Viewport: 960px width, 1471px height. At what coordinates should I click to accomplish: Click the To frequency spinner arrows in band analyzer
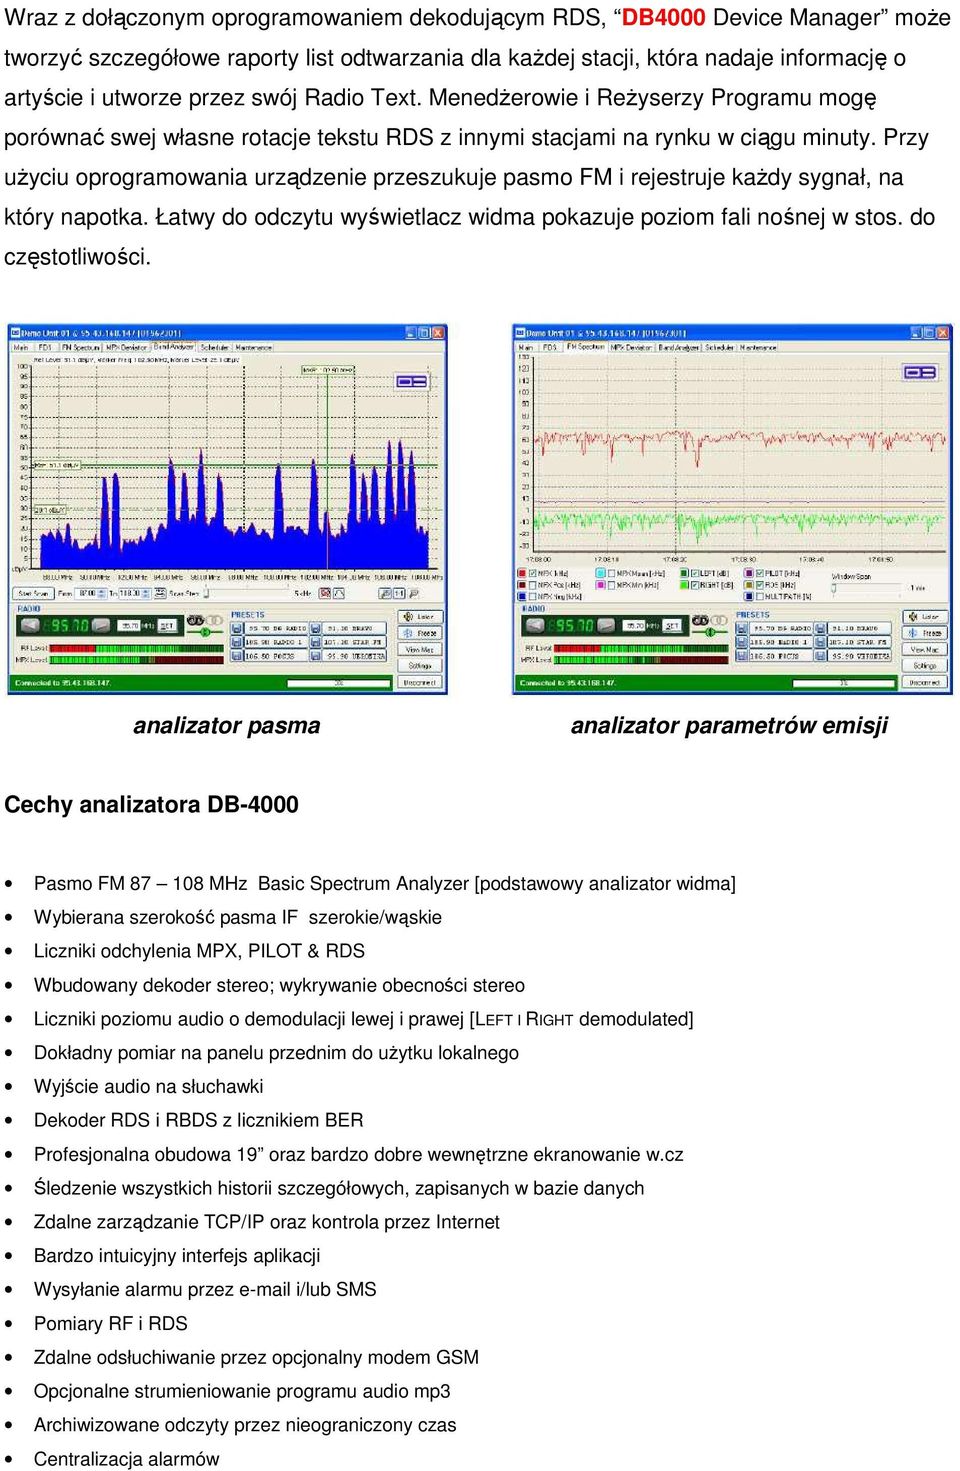pyautogui.click(x=146, y=594)
